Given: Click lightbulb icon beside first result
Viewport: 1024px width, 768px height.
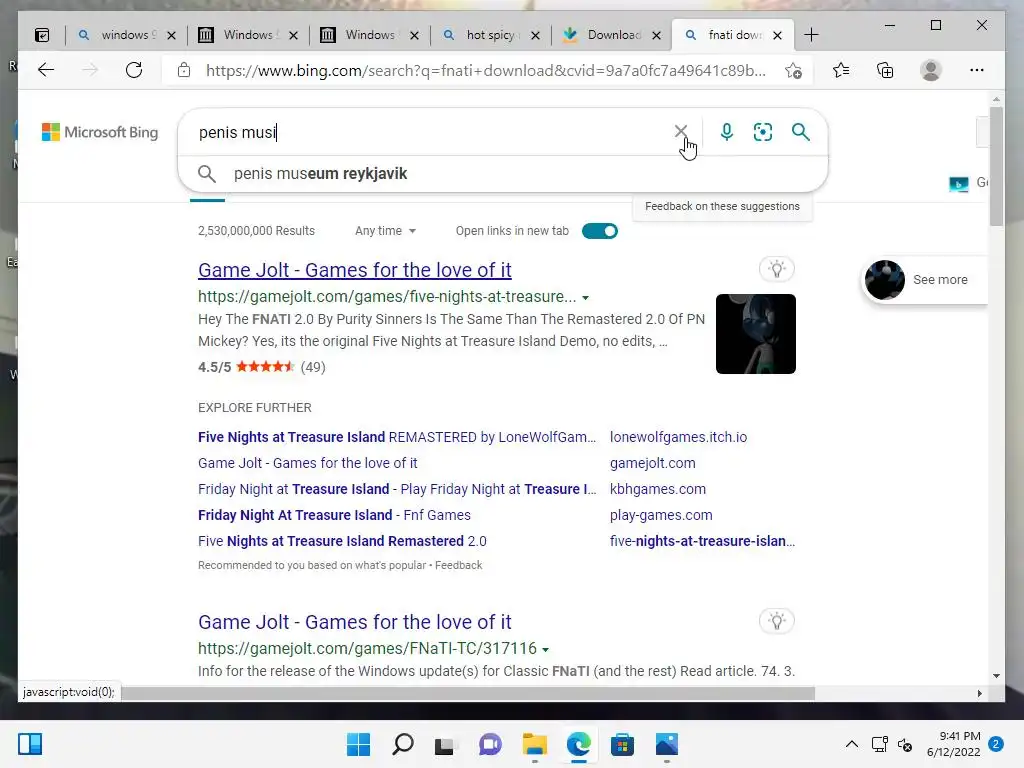Looking at the screenshot, I should point(776,268).
